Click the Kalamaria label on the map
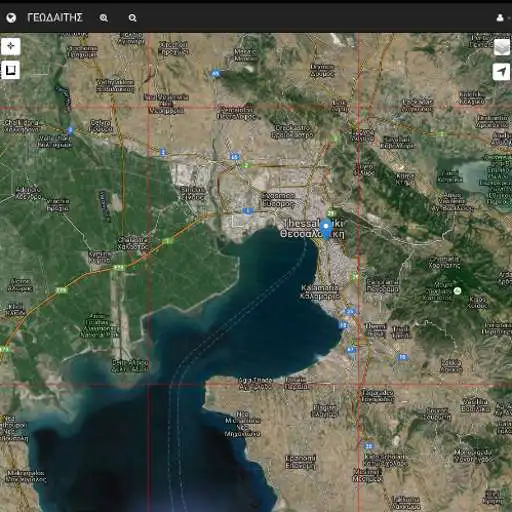The image size is (512, 512). 319,292
